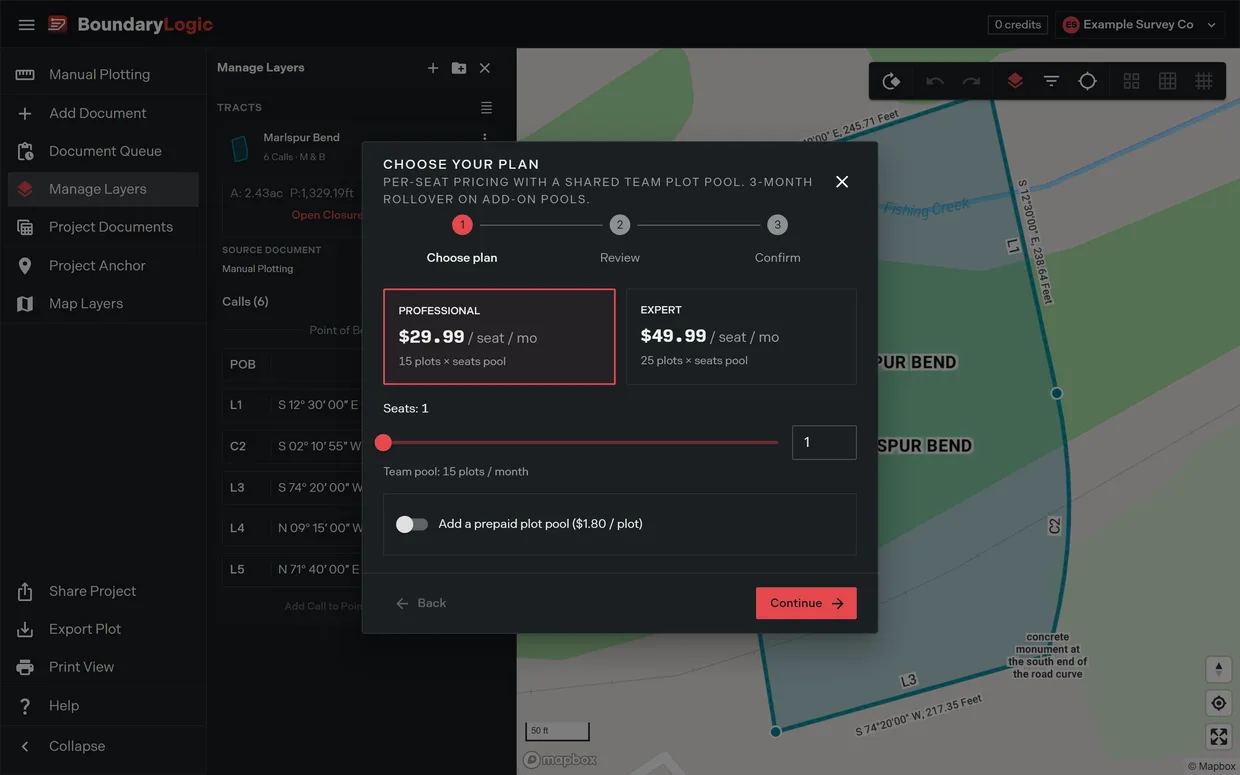Click the Marlspur Bend tract shape icon
Viewport: 1240px width, 775px height.
pyautogui.click(x=239, y=149)
